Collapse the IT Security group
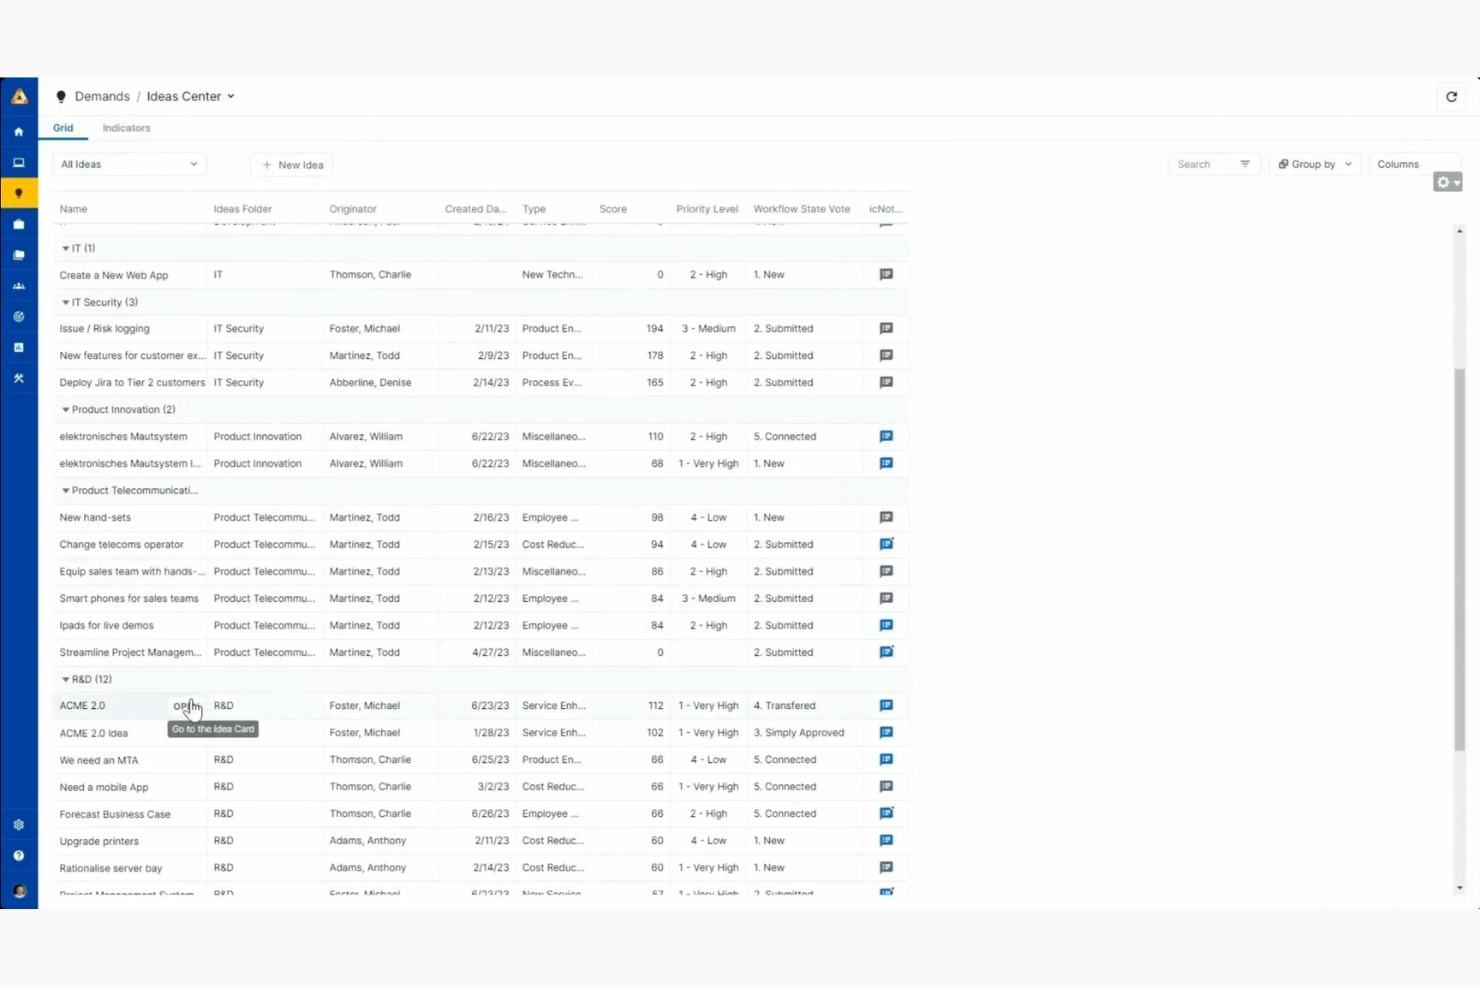The height and width of the screenshot is (987, 1480). 65,301
